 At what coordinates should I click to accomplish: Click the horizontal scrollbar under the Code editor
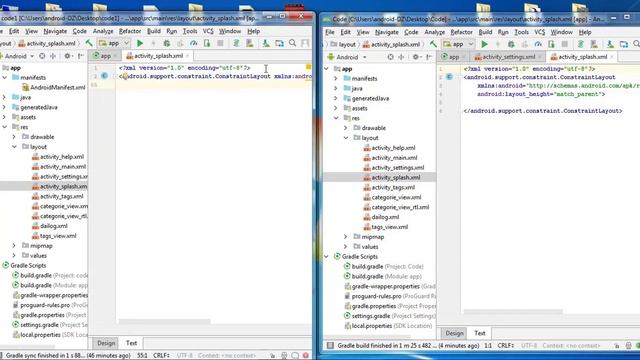click(513, 312)
